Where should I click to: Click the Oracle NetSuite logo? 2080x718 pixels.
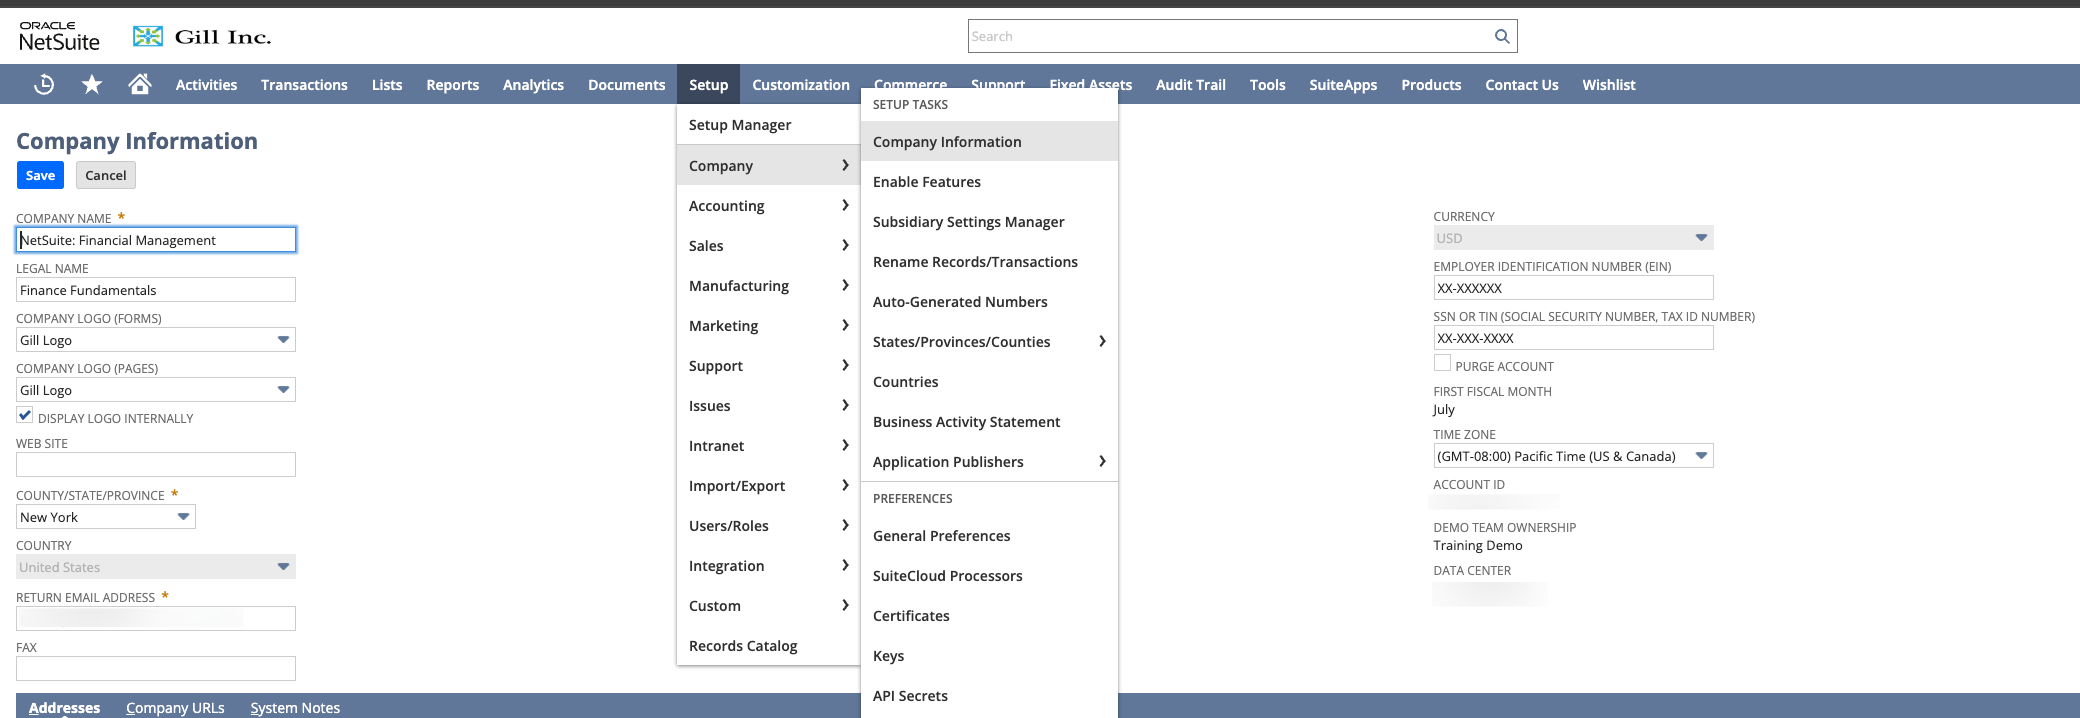pos(59,36)
